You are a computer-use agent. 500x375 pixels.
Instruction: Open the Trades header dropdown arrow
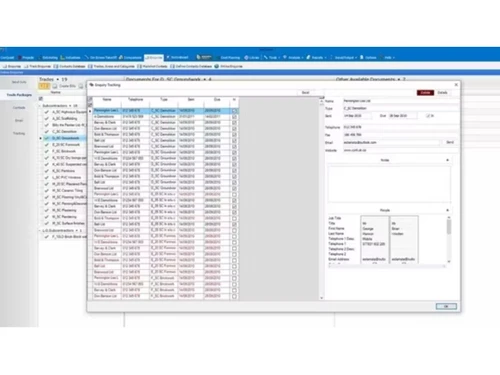tap(58, 79)
